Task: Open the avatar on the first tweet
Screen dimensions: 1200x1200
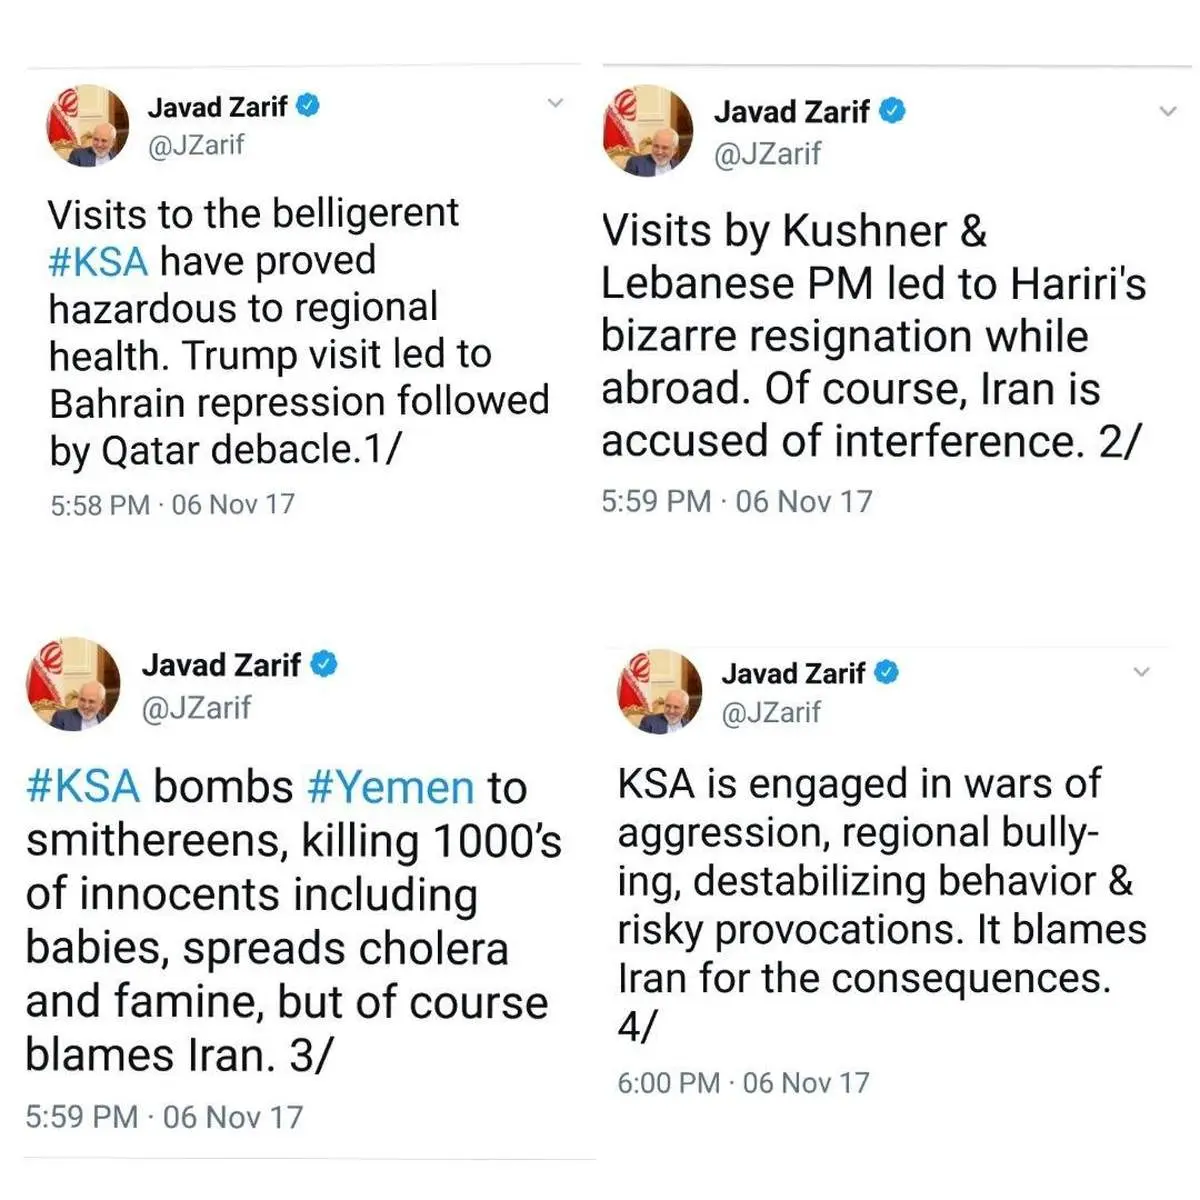Action: pyautogui.click(x=88, y=125)
